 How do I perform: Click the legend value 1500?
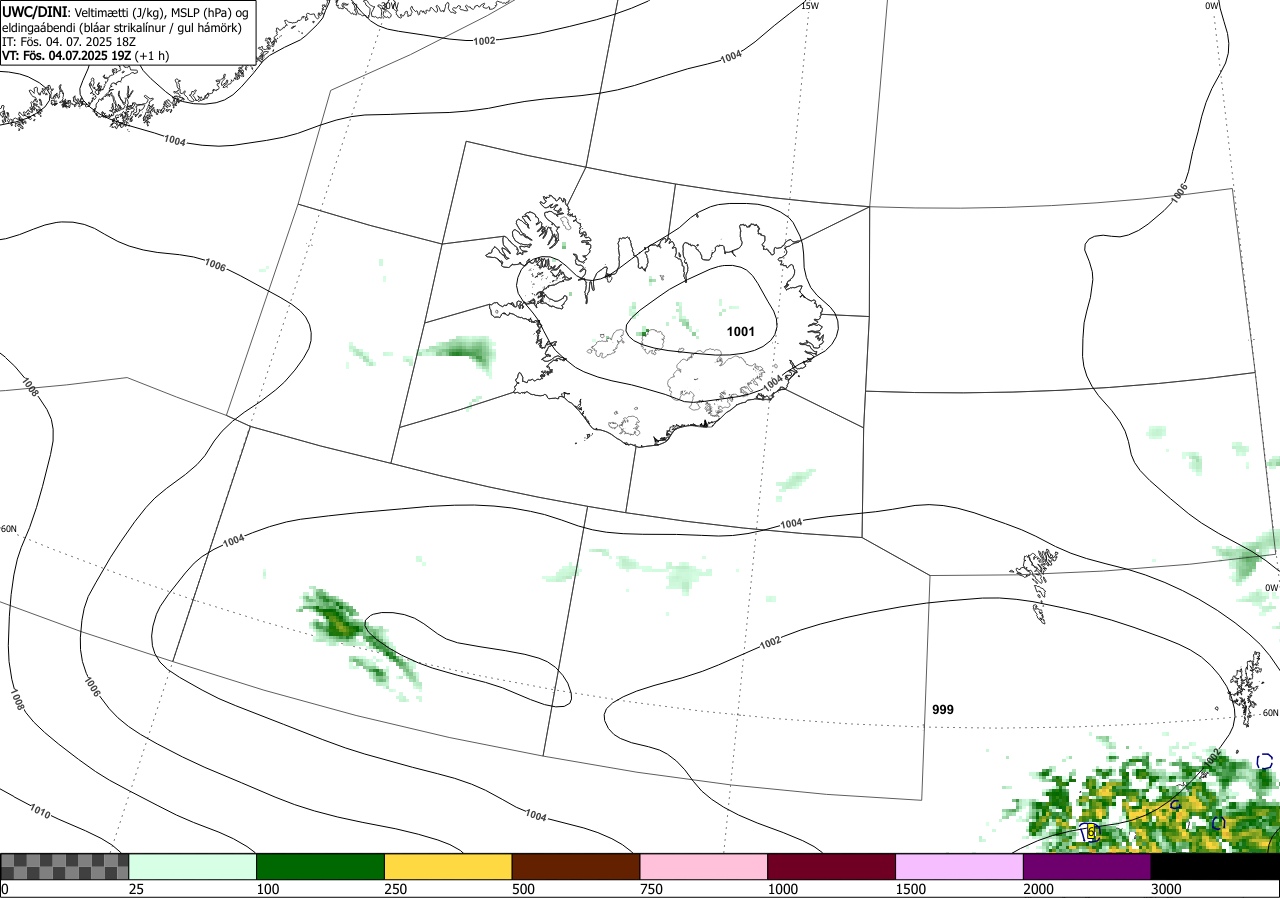[x=910, y=889]
